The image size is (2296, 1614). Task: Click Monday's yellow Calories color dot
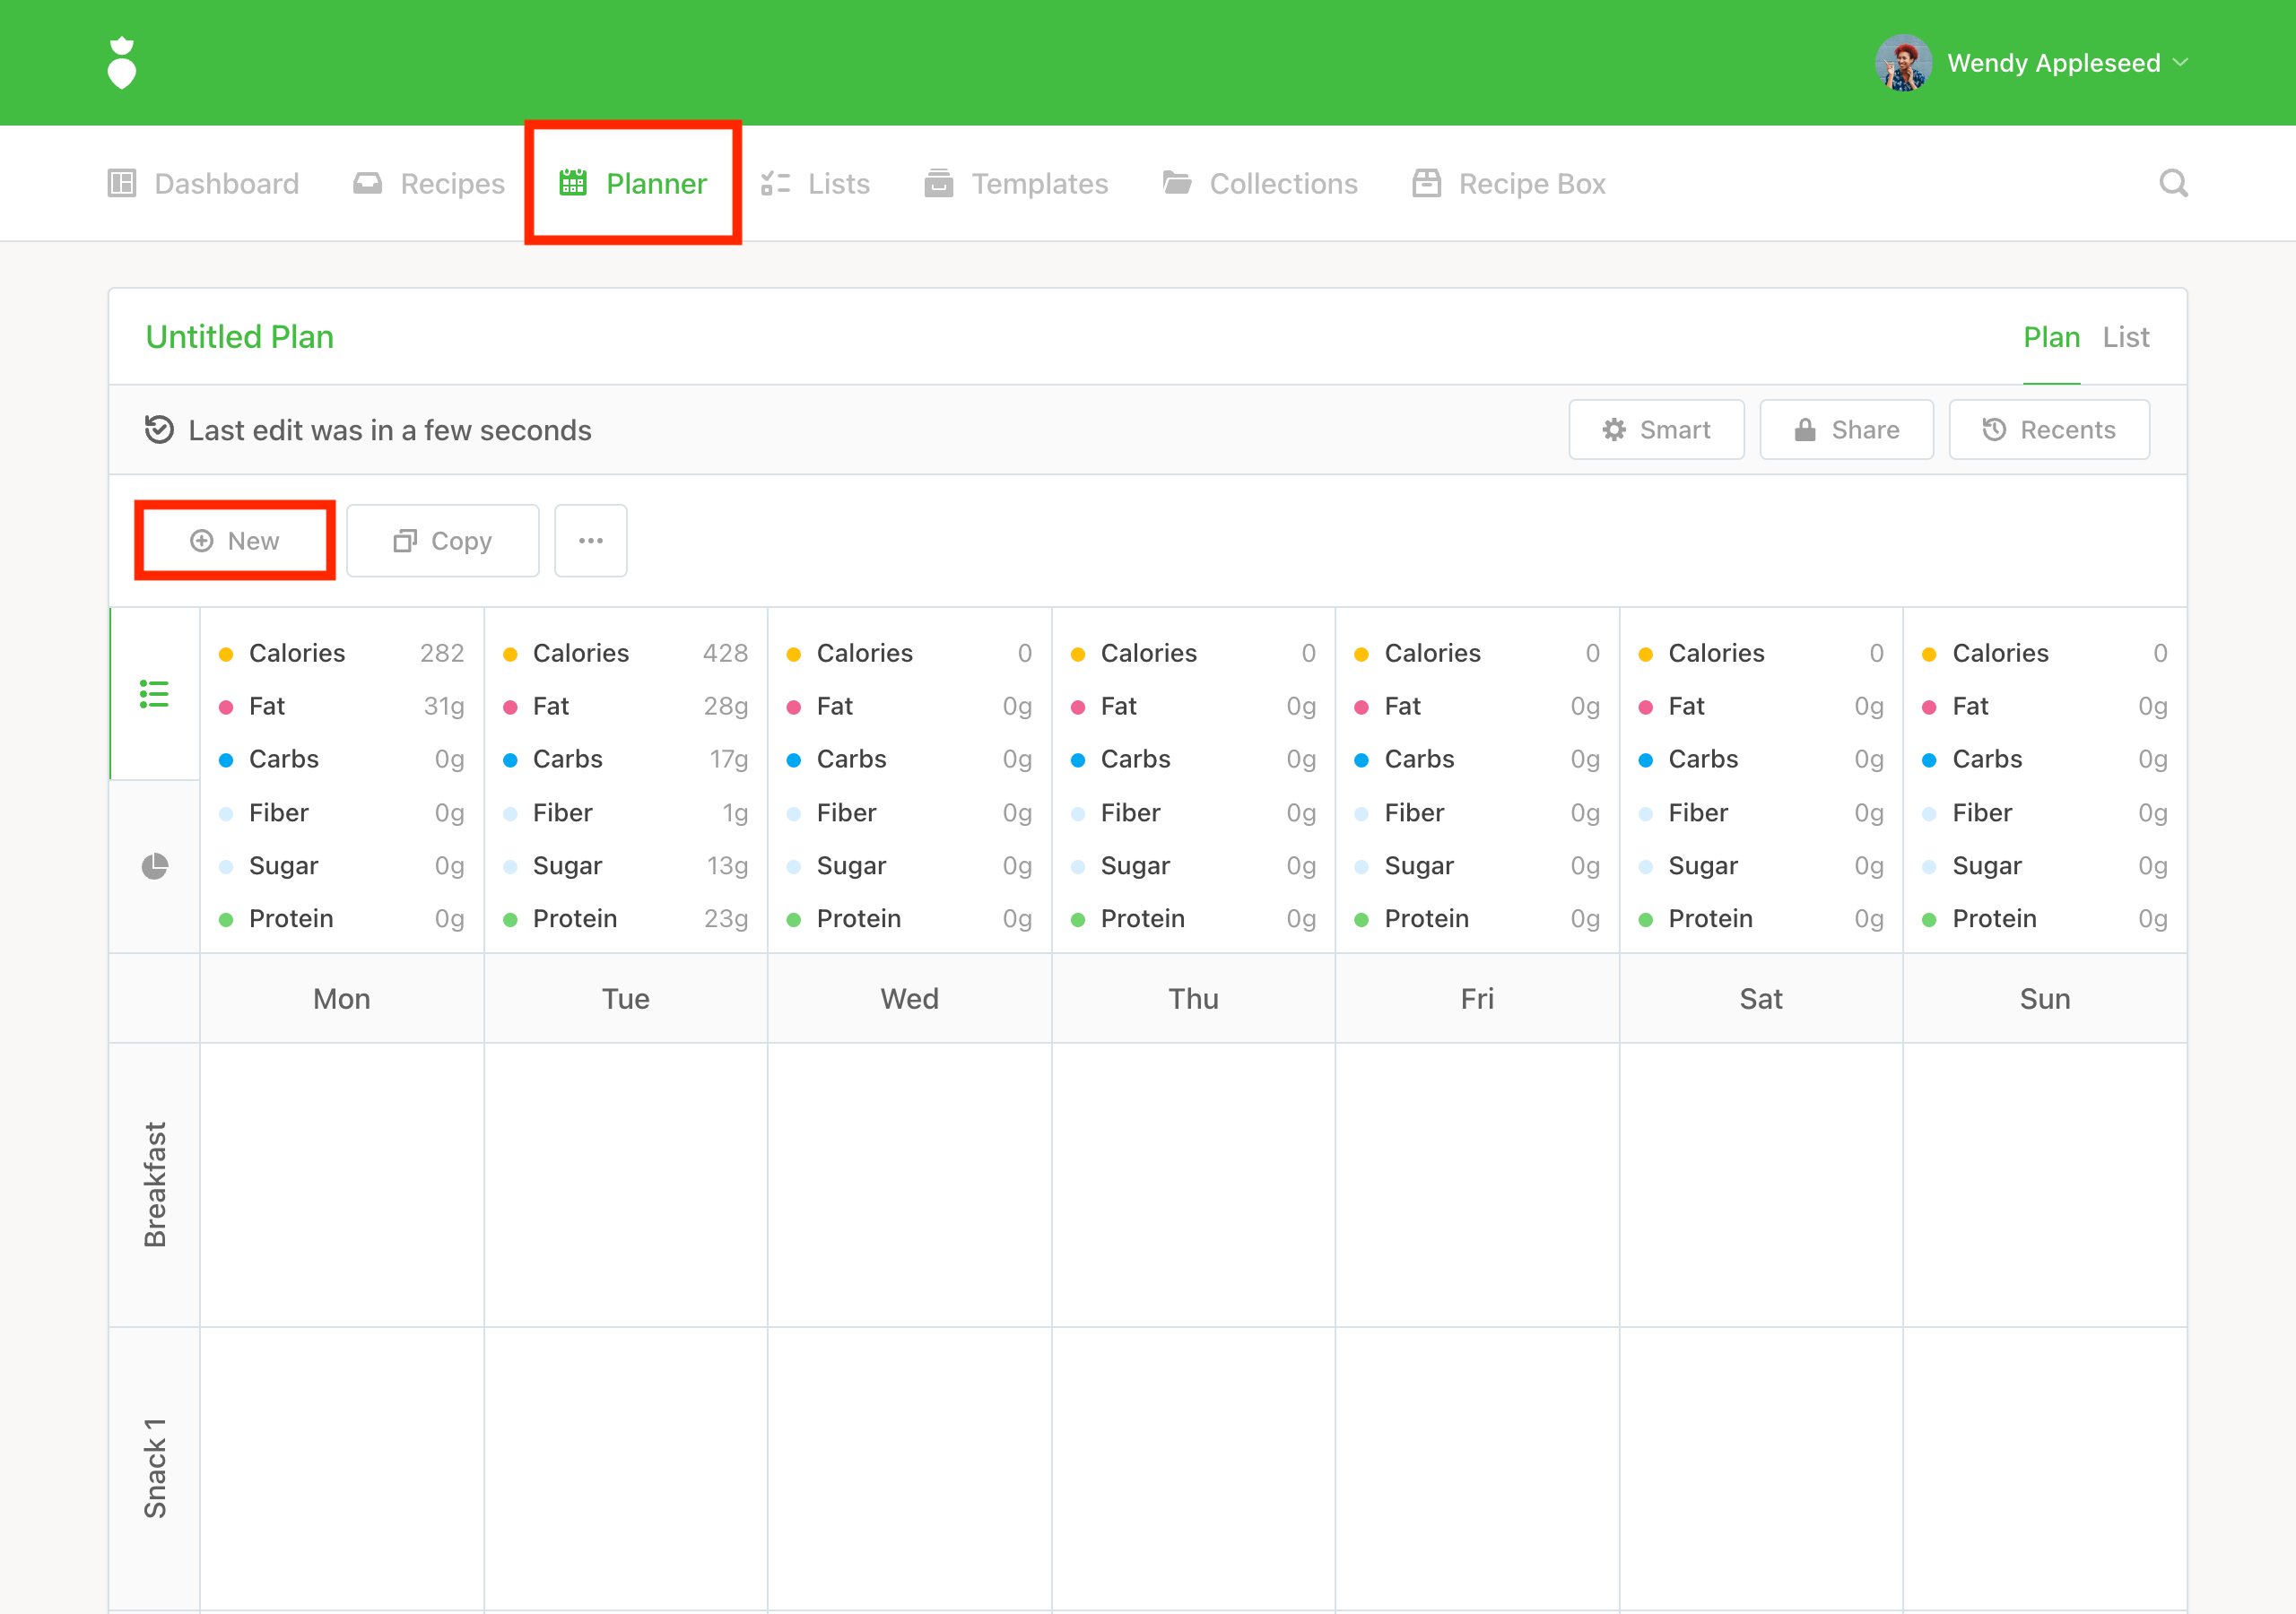coord(226,654)
